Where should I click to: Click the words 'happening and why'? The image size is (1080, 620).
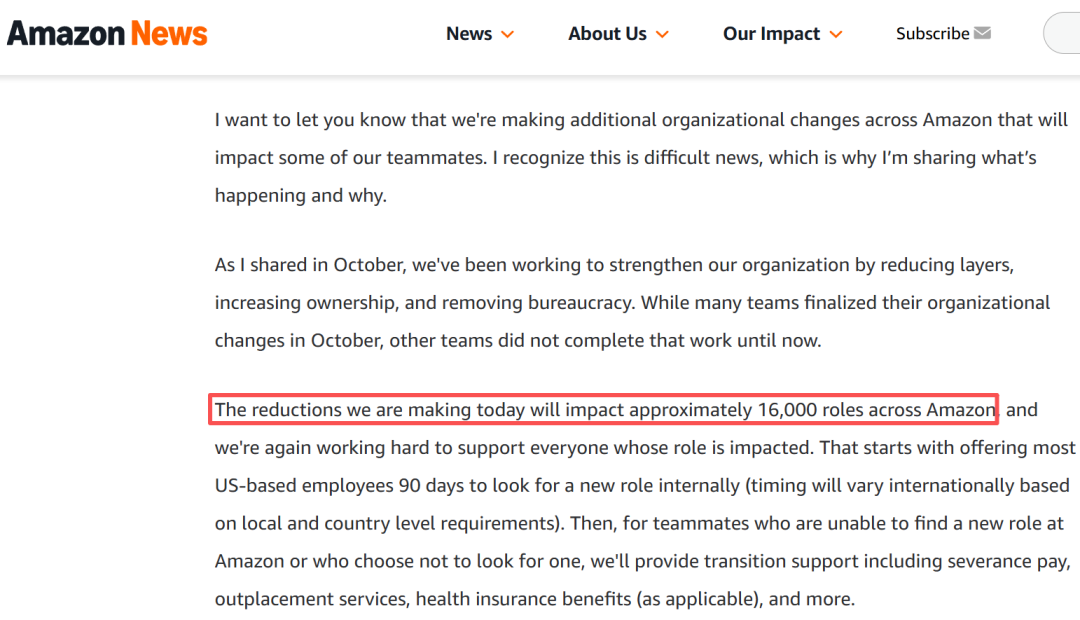(300, 196)
